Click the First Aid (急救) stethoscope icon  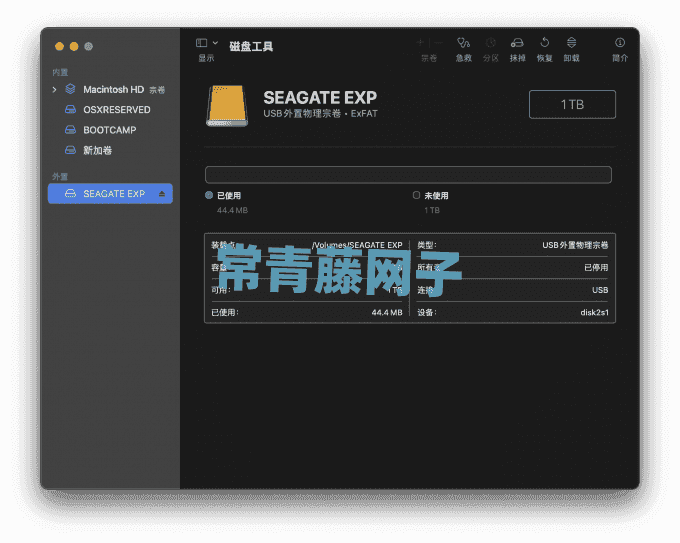coord(463,43)
